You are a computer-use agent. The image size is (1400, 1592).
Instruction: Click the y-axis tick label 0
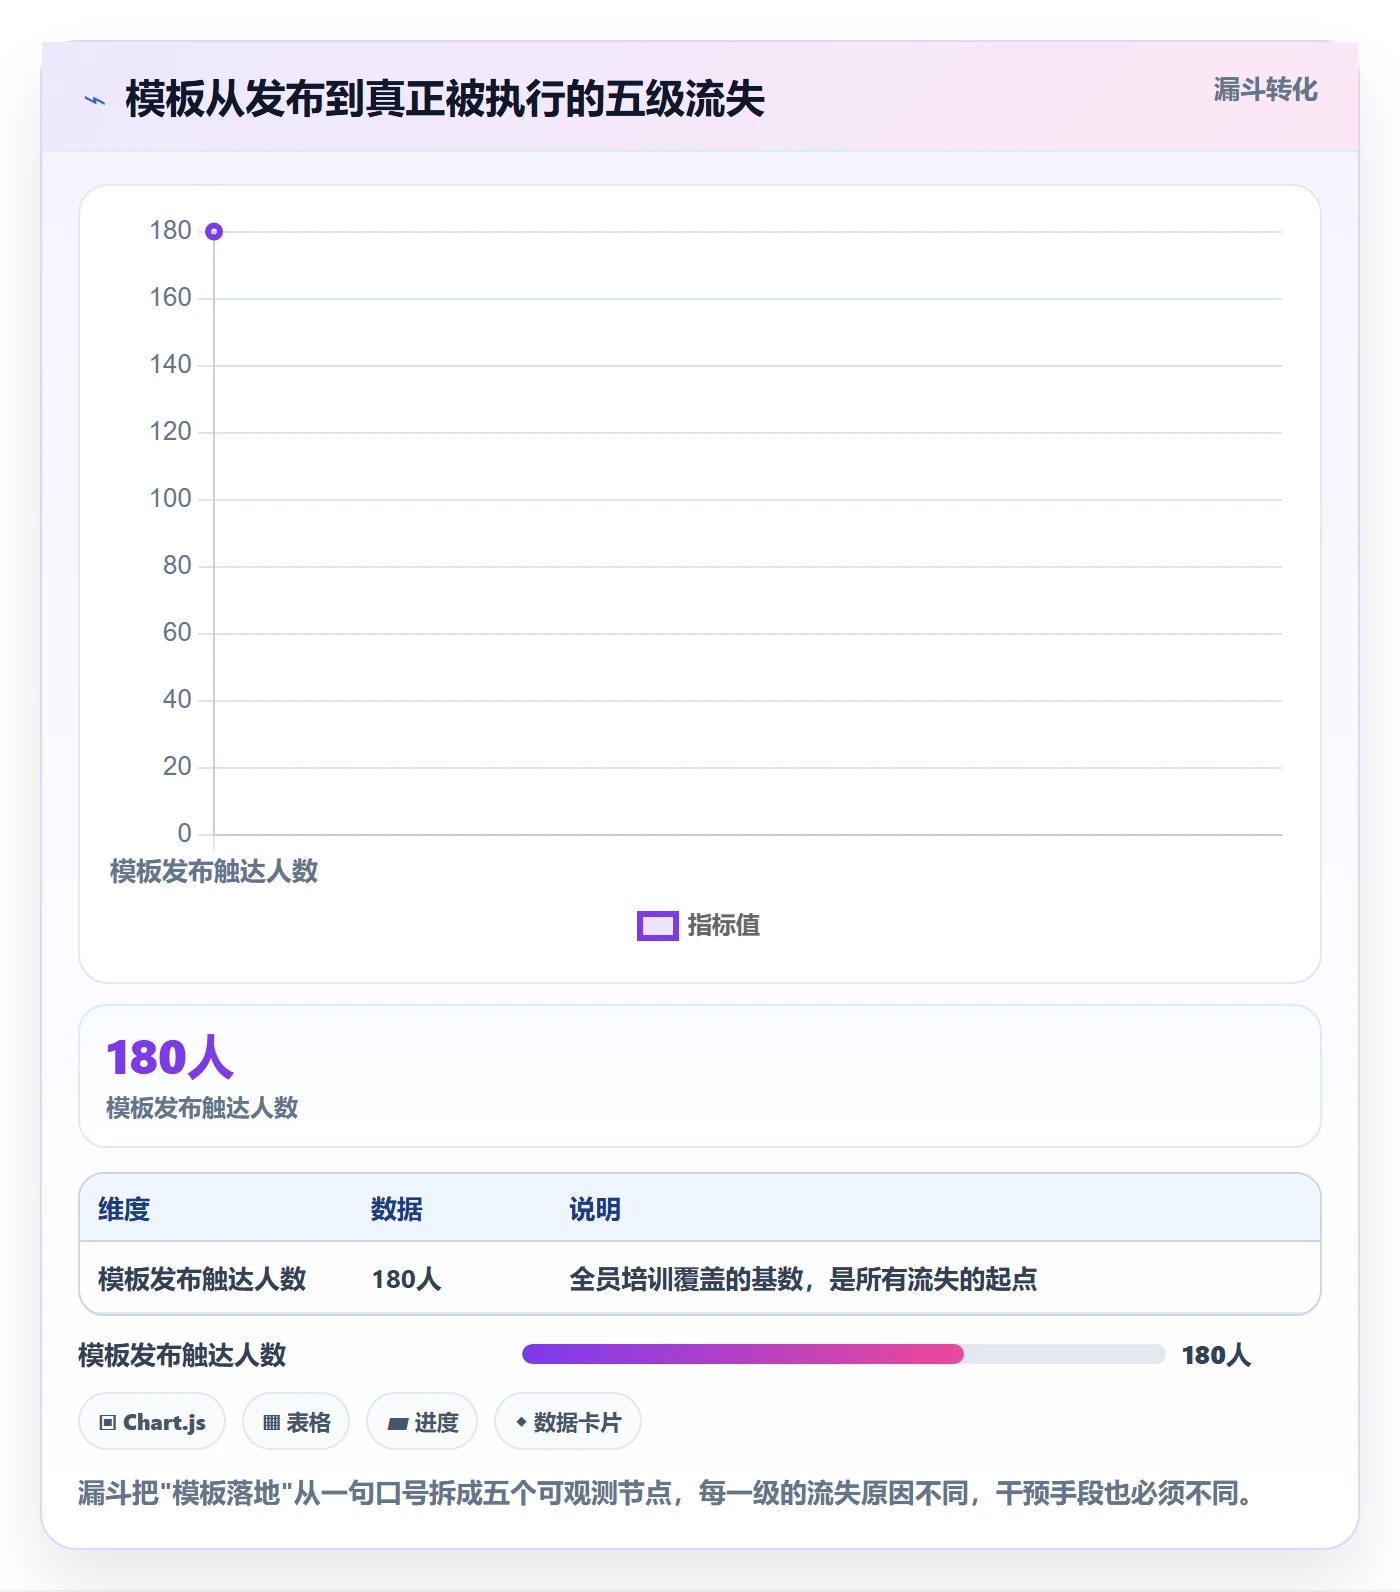tap(184, 833)
